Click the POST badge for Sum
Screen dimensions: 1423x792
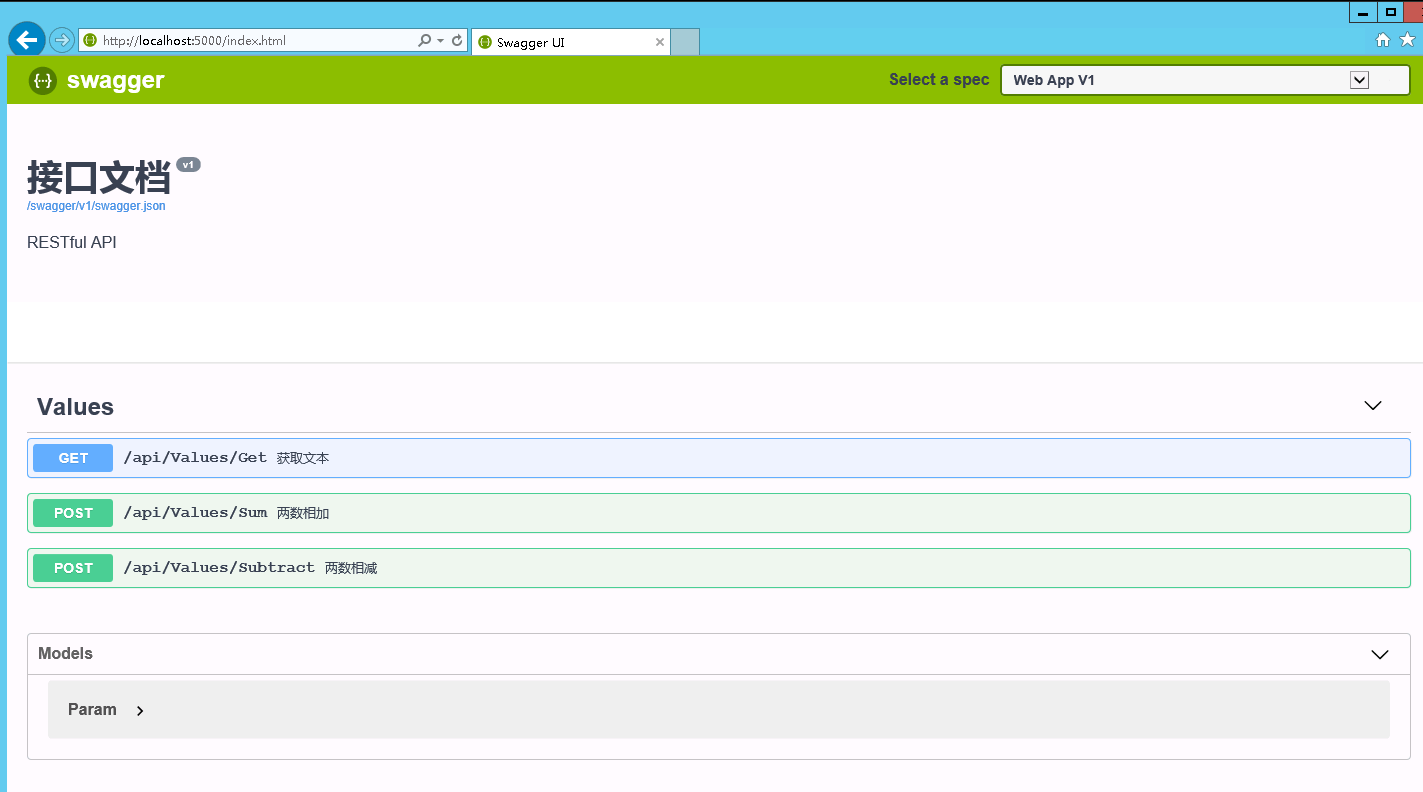pos(73,513)
